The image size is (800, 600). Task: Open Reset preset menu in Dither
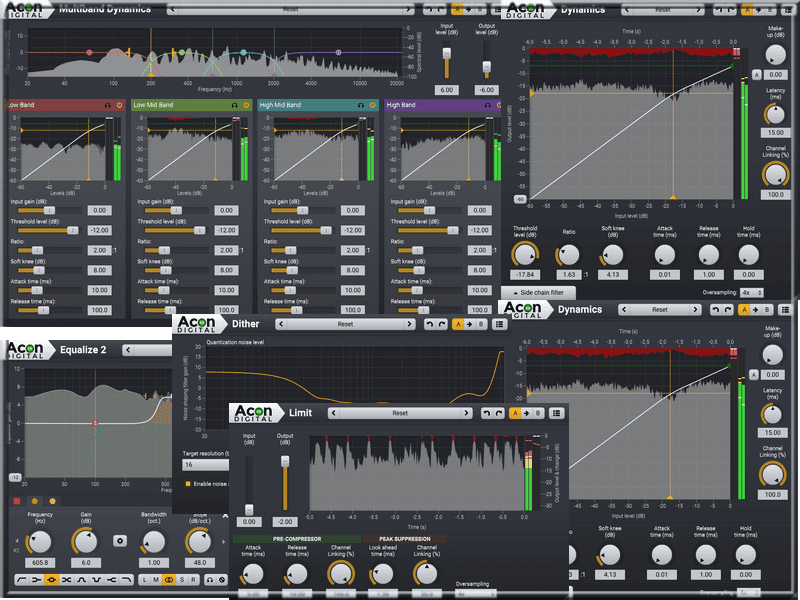[345, 324]
